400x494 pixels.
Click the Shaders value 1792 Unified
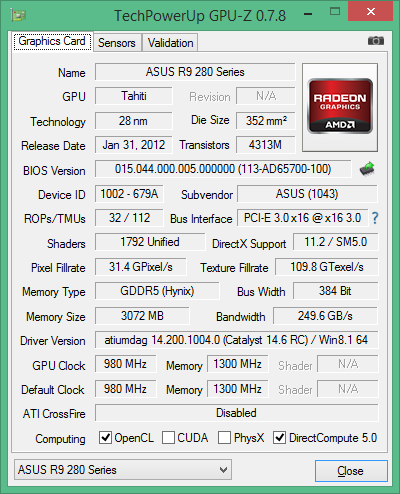(x=150, y=242)
